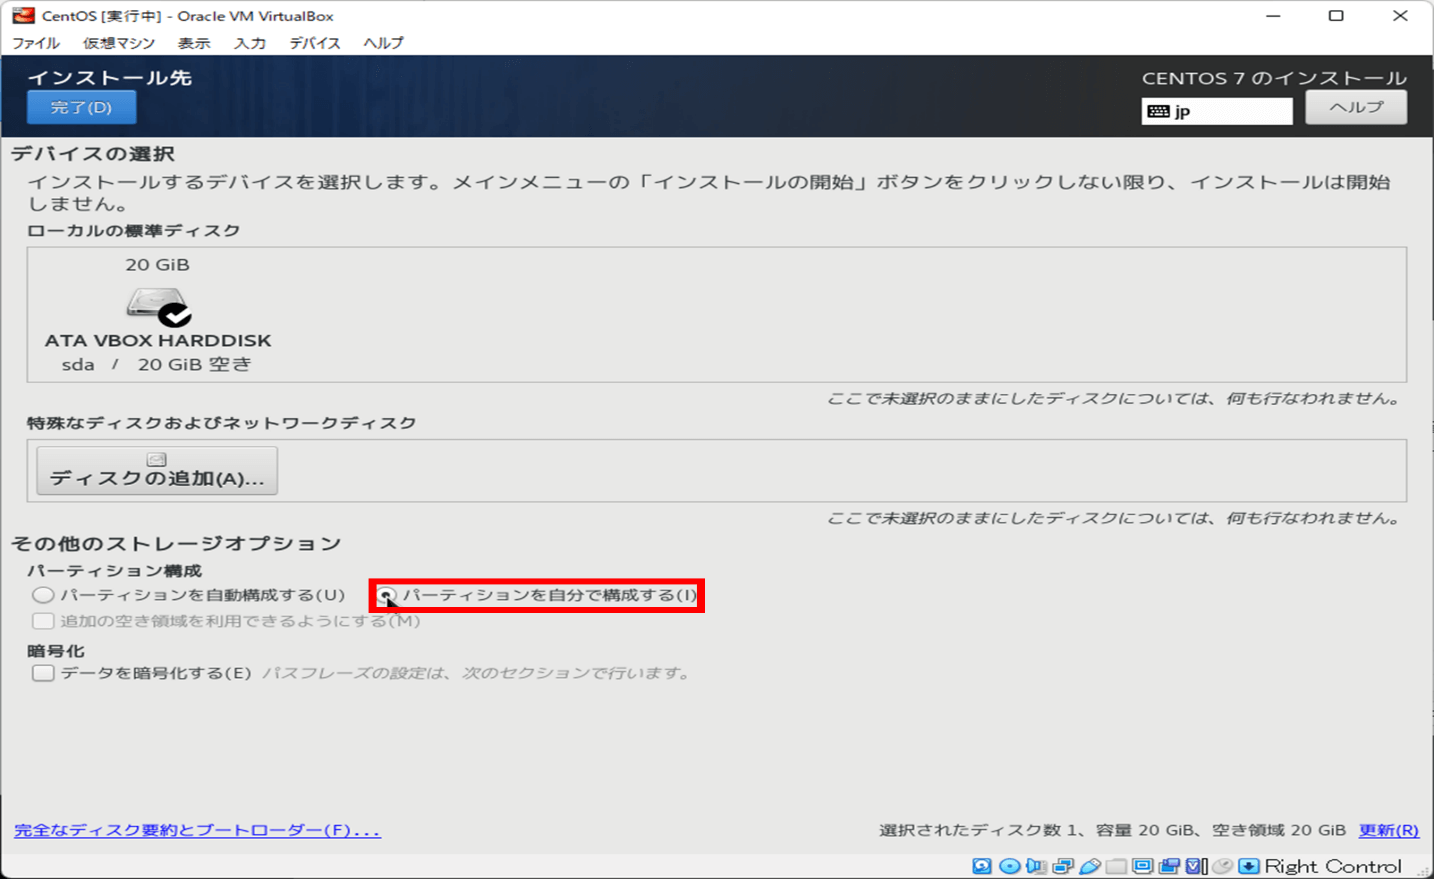Click the selected disks summary text

(x=1112, y=830)
